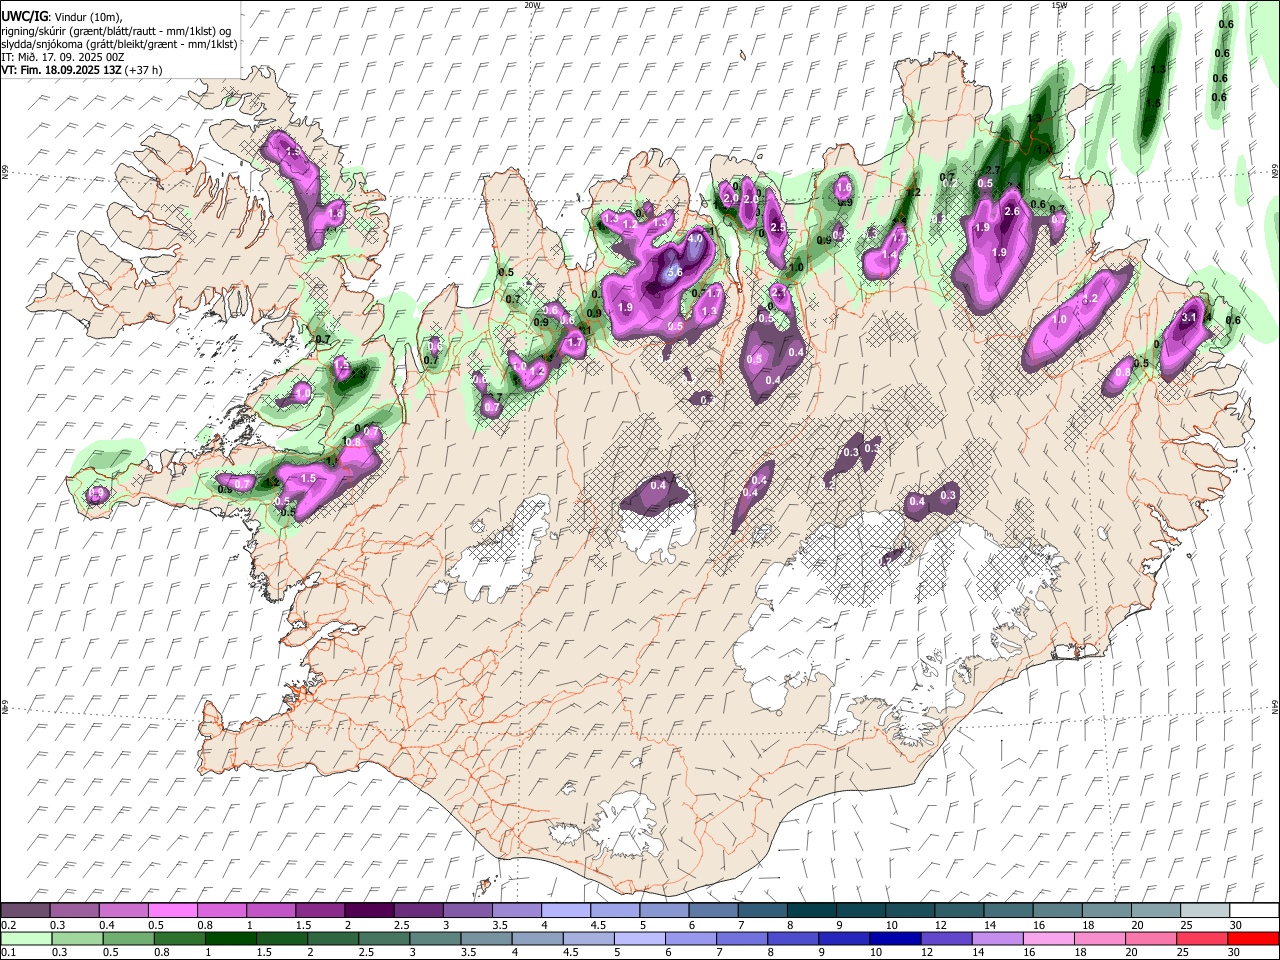
Task: Pick the light grey 25 snow swatch
Action: [x=1204, y=911]
